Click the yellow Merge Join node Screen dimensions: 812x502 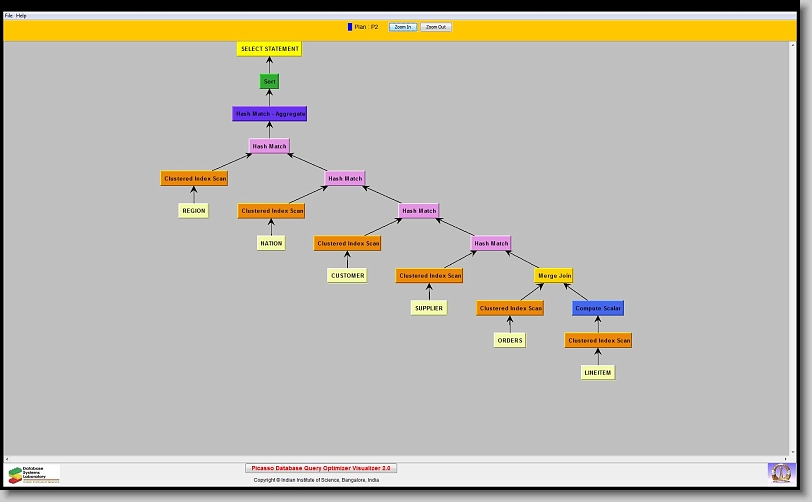click(555, 275)
